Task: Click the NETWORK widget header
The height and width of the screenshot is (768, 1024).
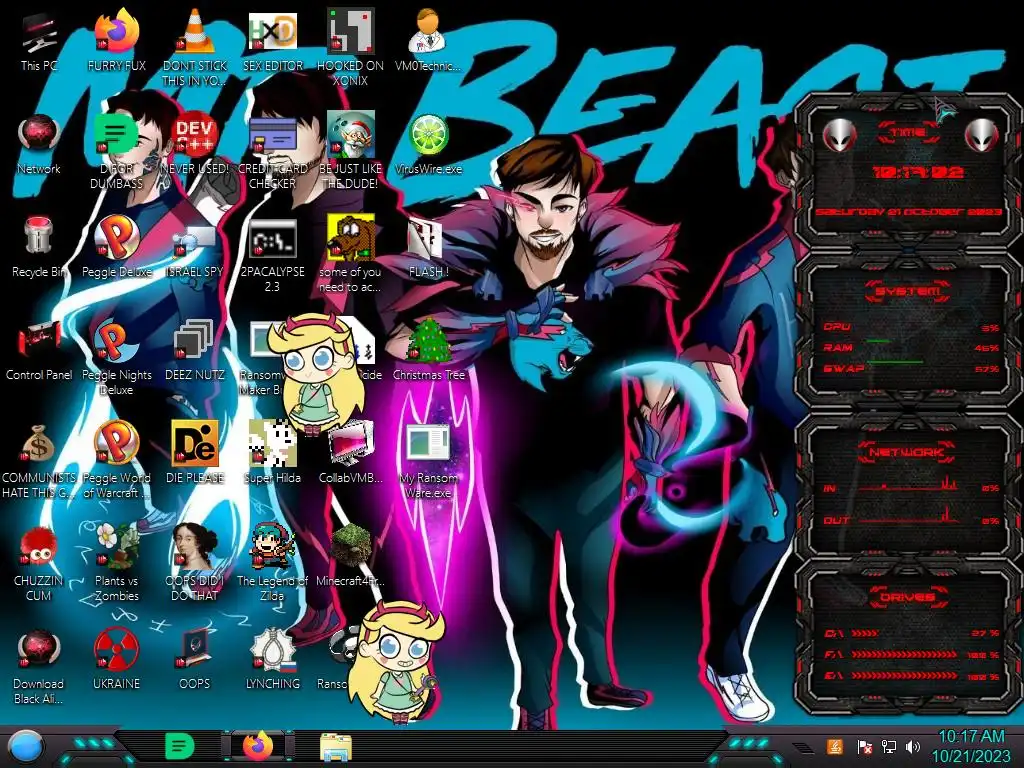Action: pyautogui.click(x=906, y=452)
